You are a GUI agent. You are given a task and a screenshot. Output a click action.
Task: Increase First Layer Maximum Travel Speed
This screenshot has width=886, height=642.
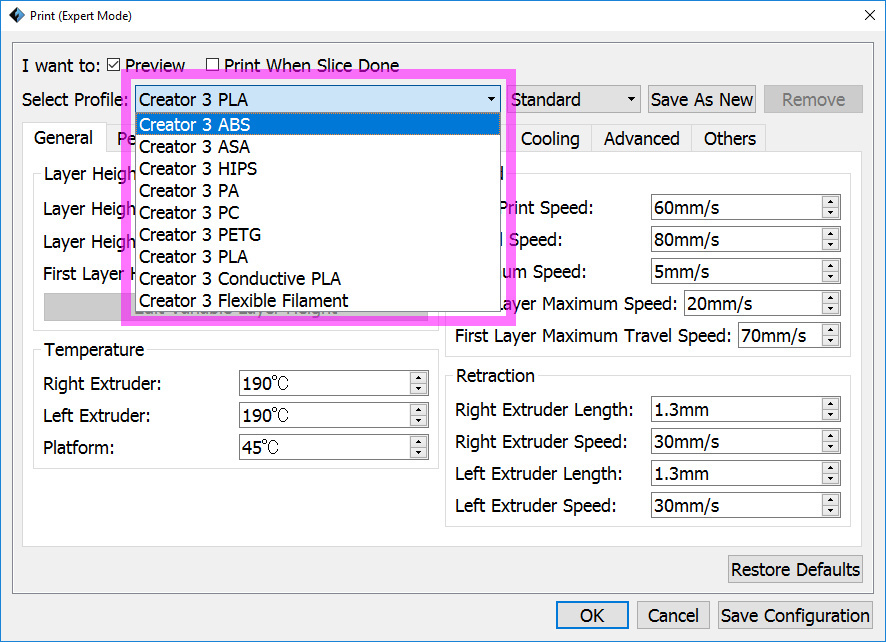pos(831,329)
